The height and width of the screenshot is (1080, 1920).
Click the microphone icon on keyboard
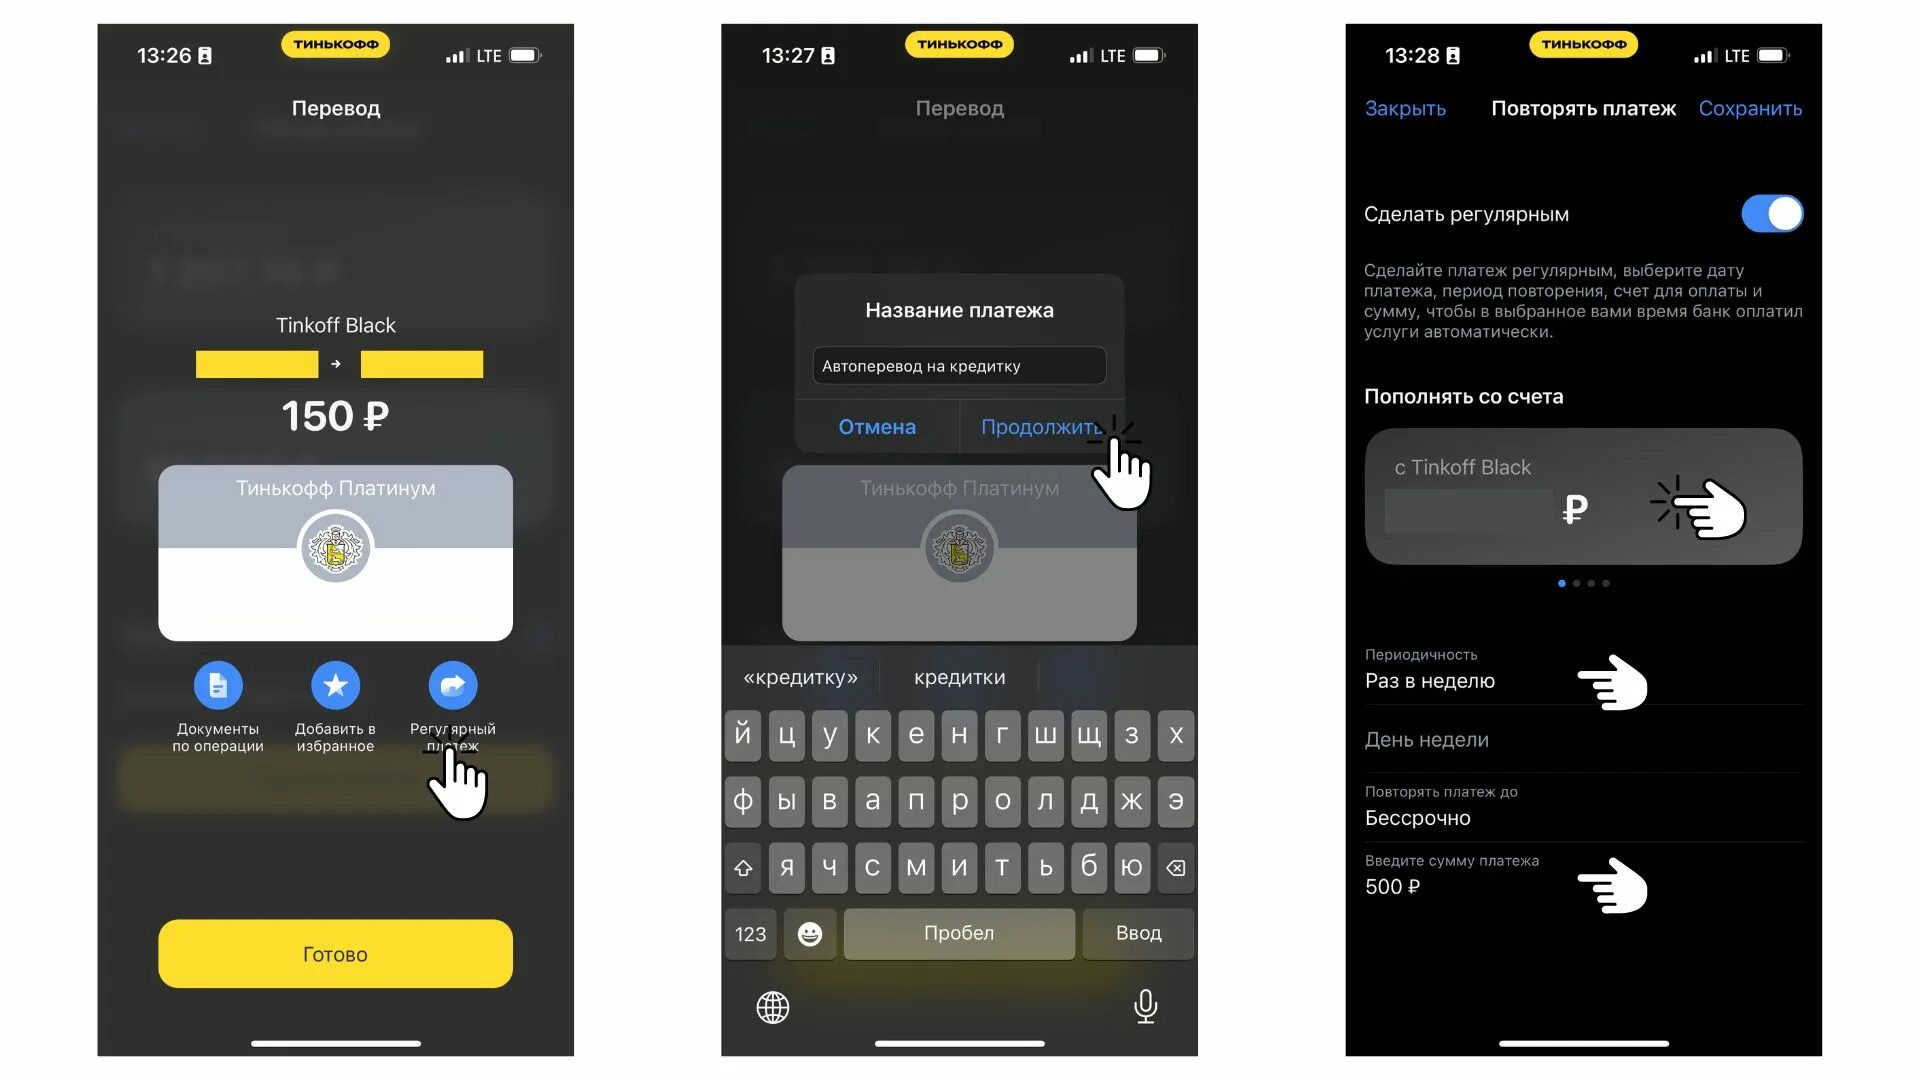point(1143,1005)
